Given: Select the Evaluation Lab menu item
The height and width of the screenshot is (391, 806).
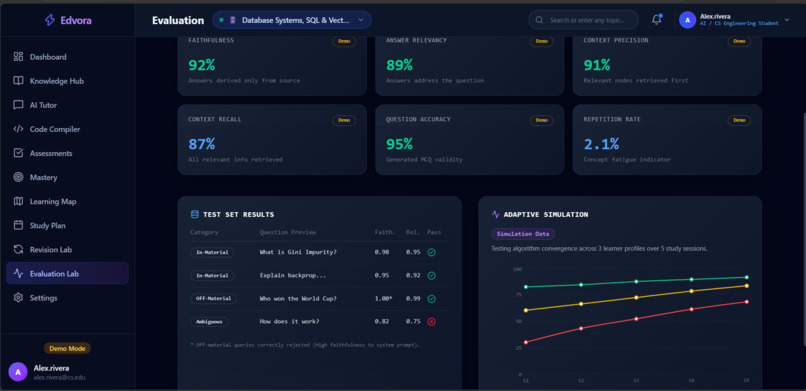Looking at the screenshot, I should point(67,273).
